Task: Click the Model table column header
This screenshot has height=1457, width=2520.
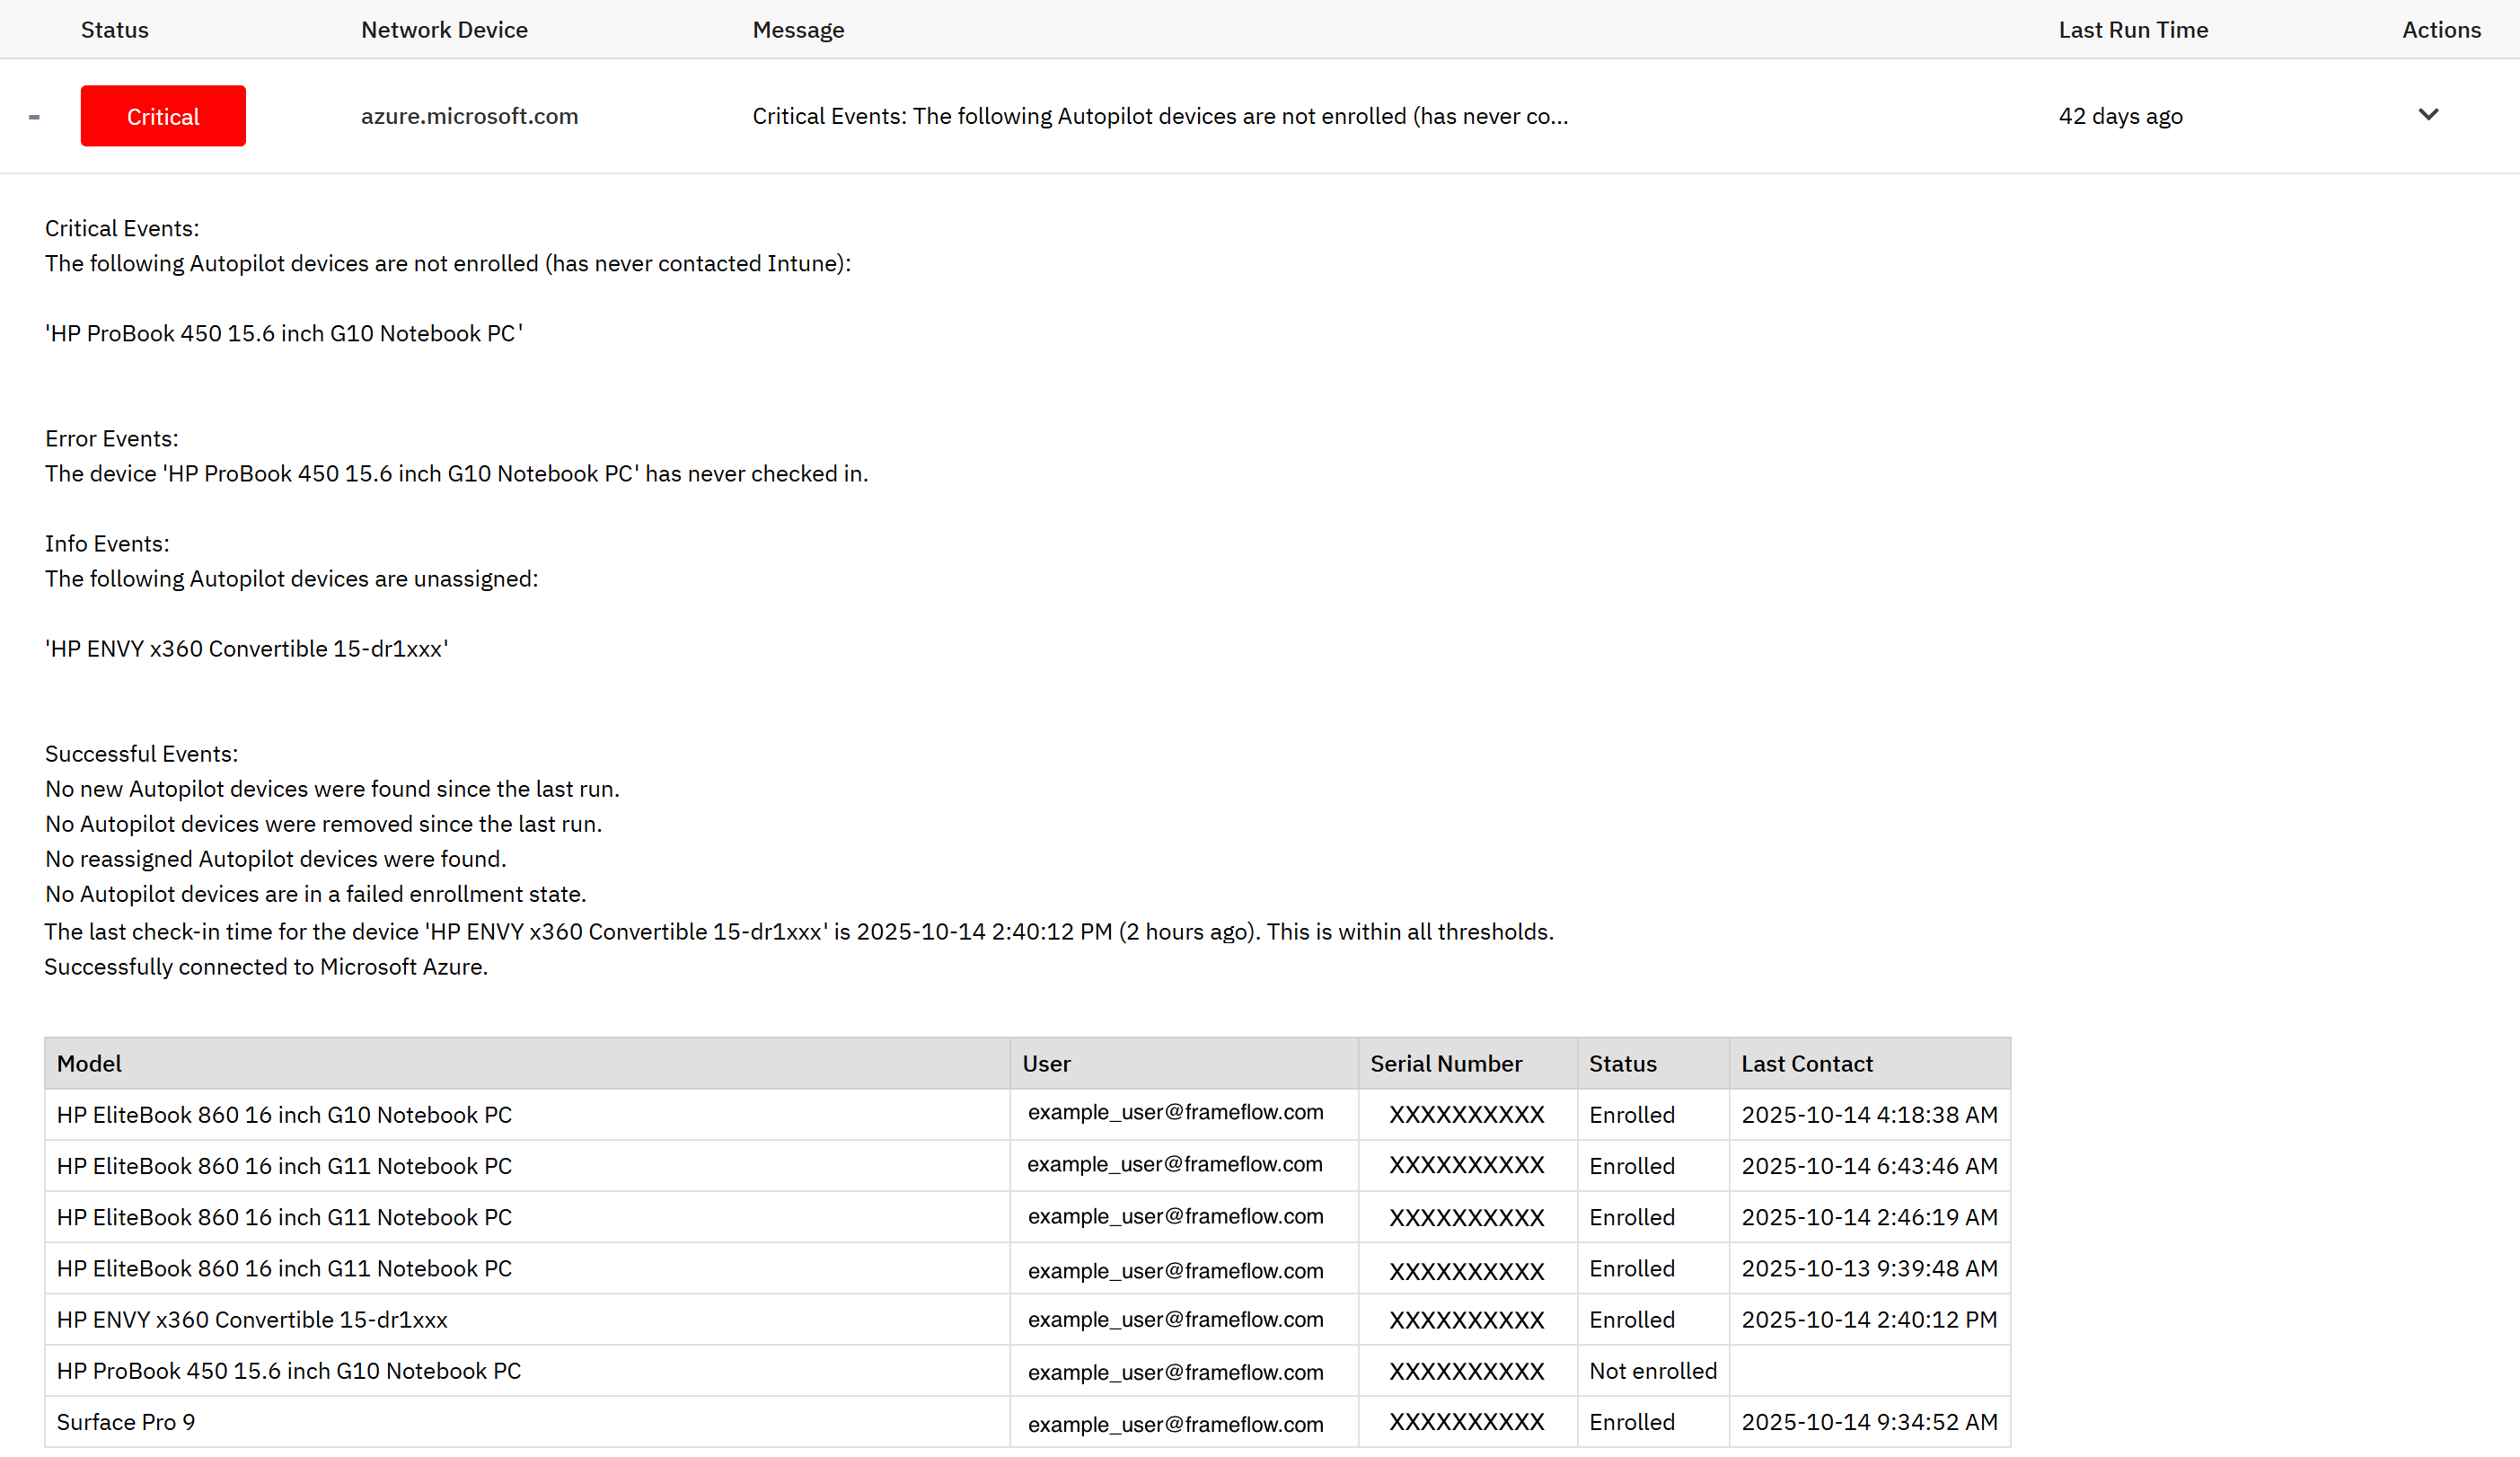Action: 89,1063
